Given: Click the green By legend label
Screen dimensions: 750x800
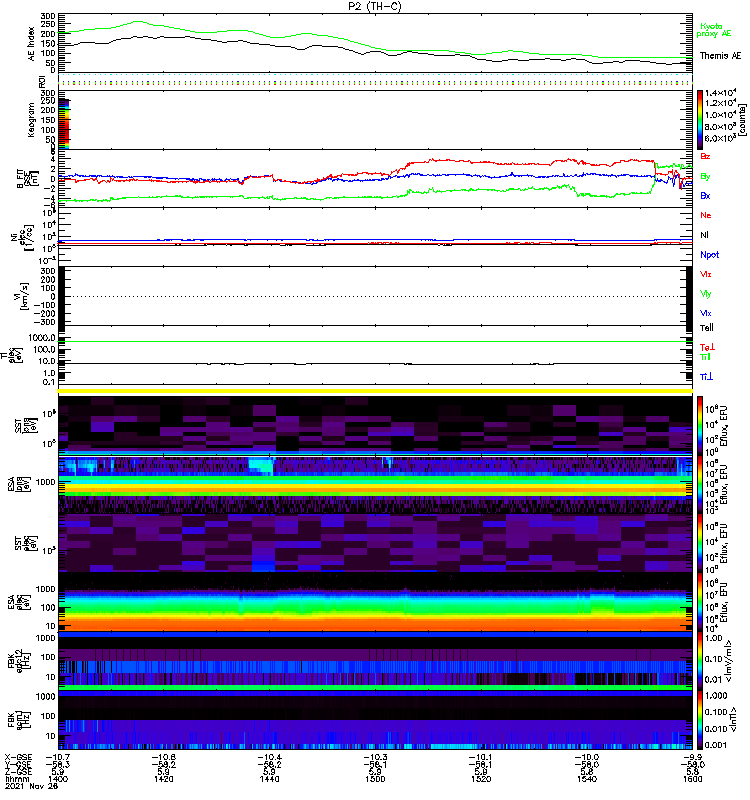Looking at the screenshot, I should click(705, 177).
